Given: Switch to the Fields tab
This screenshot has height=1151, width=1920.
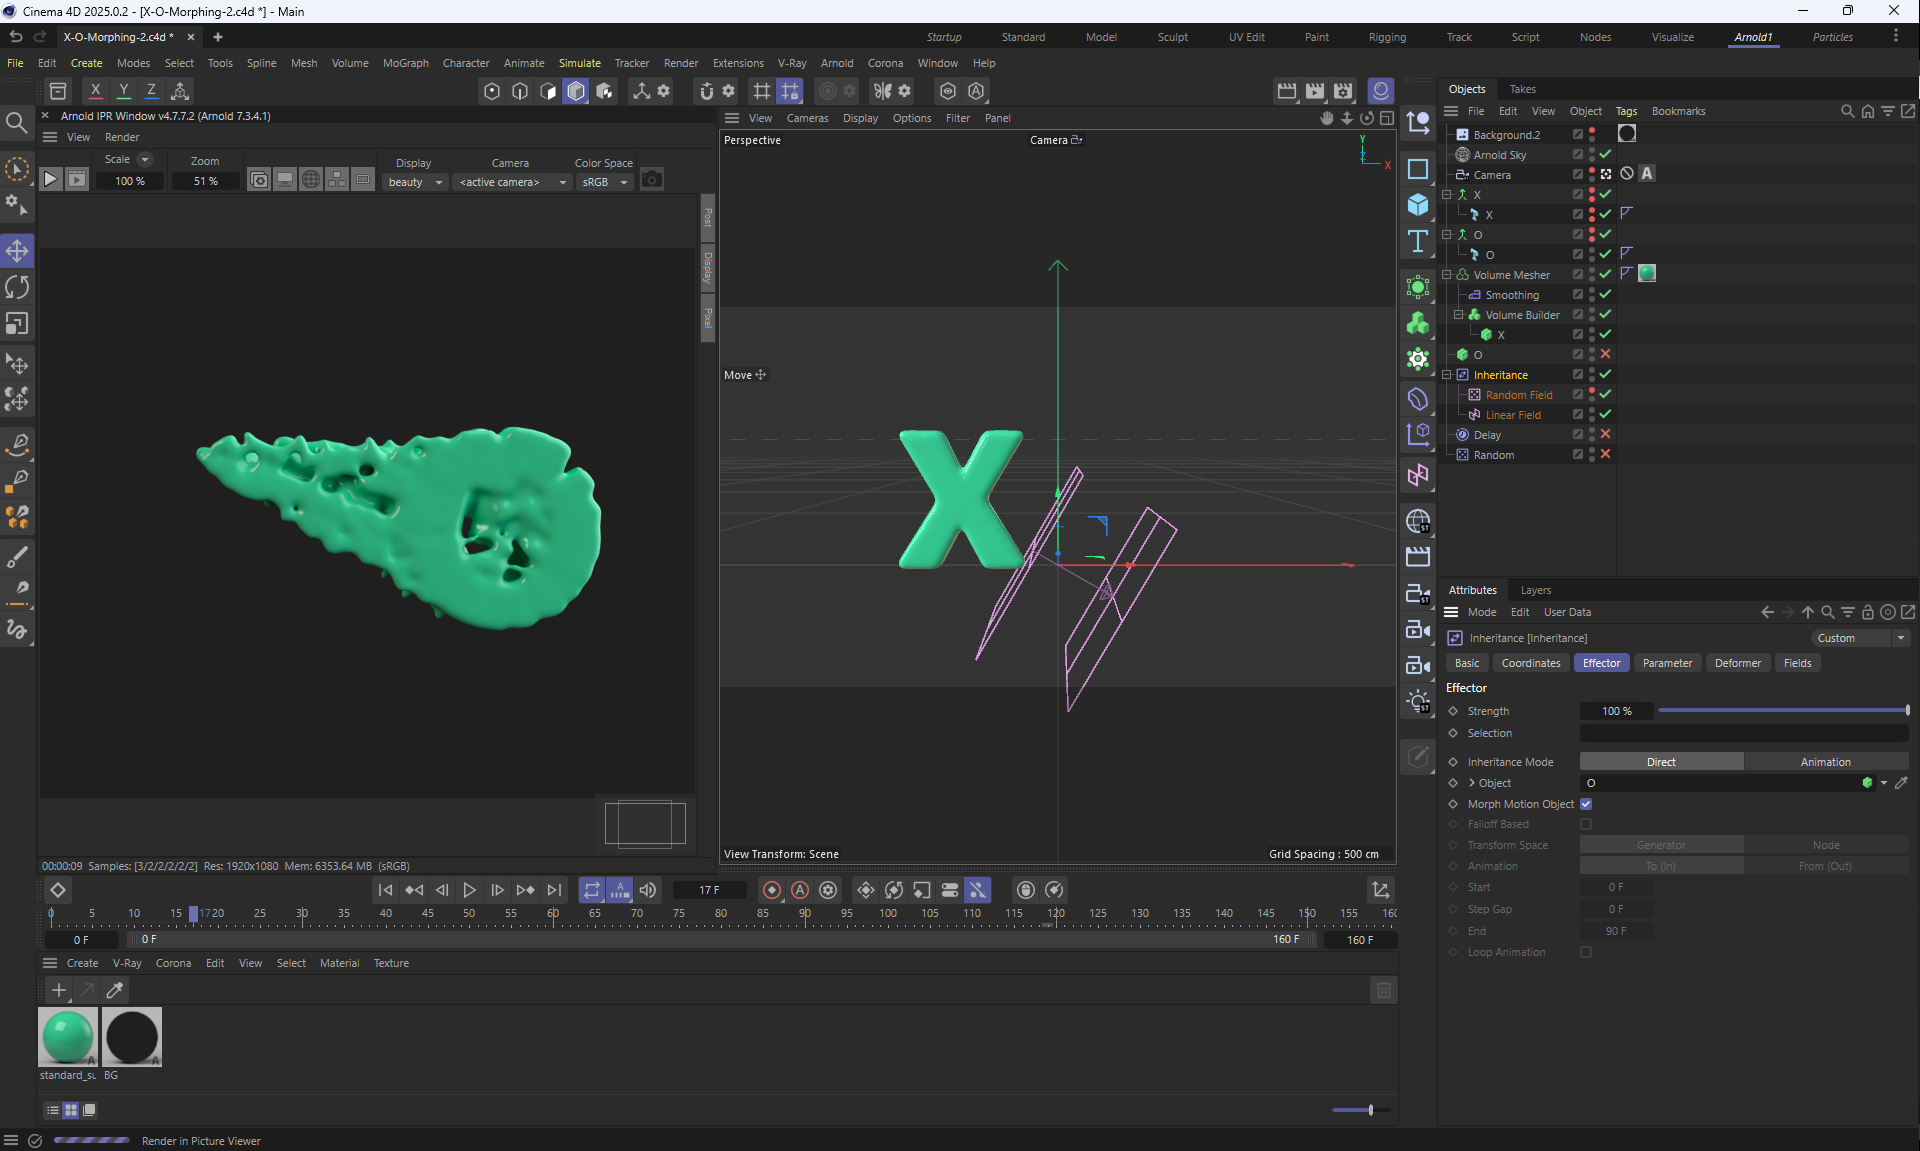Looking at the screenshot, I should [1797, 663].
